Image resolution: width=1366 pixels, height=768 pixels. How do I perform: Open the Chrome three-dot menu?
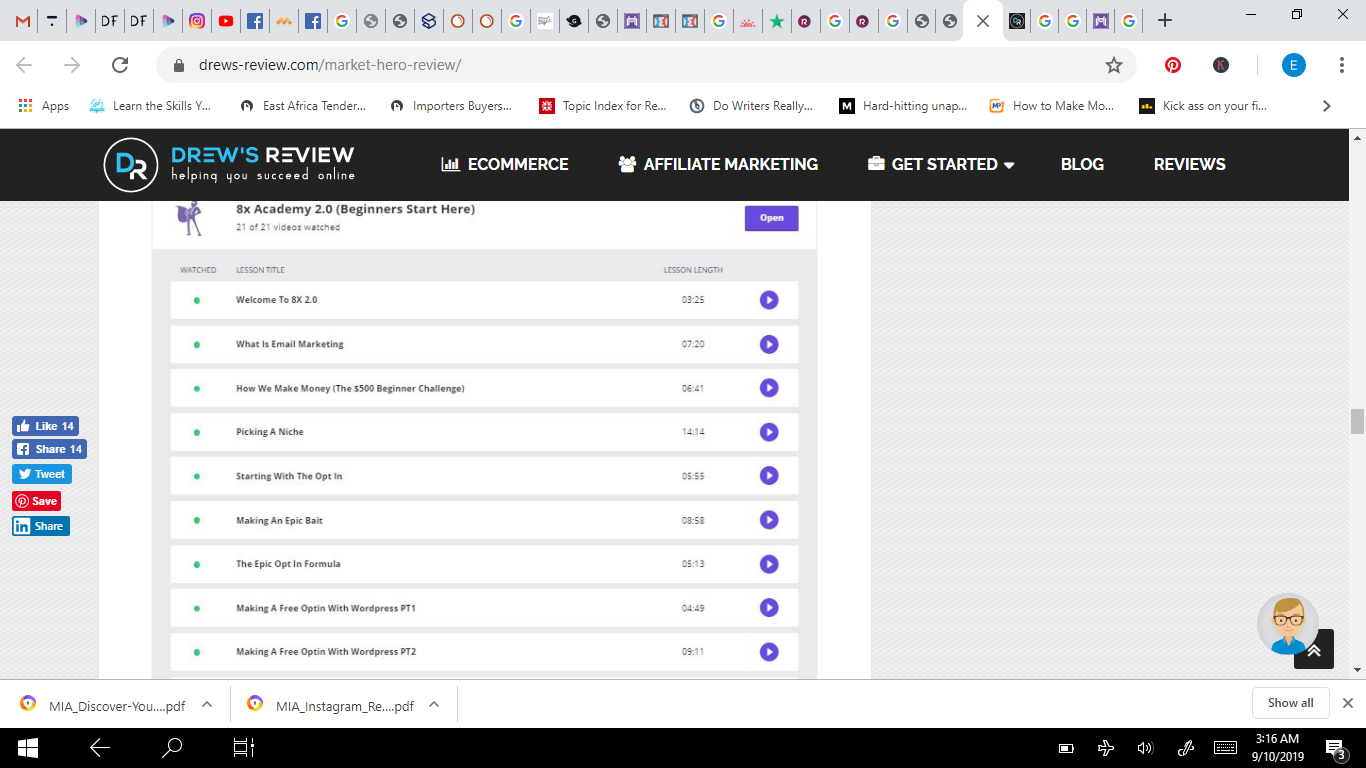[1342, 65]
